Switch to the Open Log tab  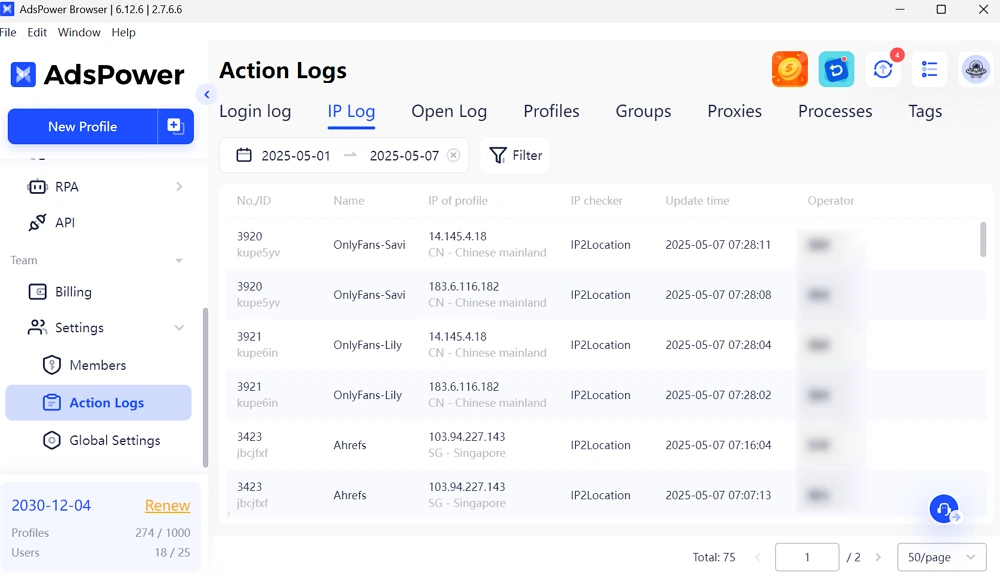(449, 112)
